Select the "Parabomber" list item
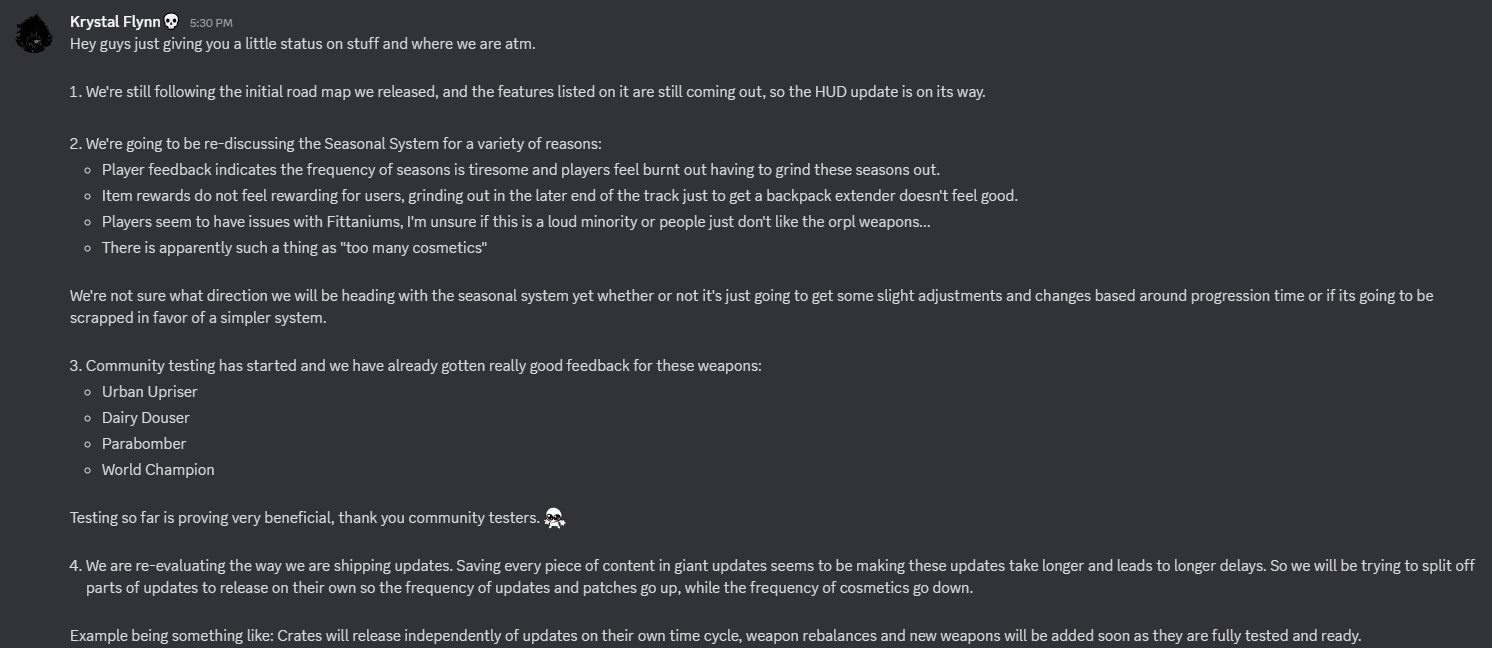1492x648 pixels. 144,444
